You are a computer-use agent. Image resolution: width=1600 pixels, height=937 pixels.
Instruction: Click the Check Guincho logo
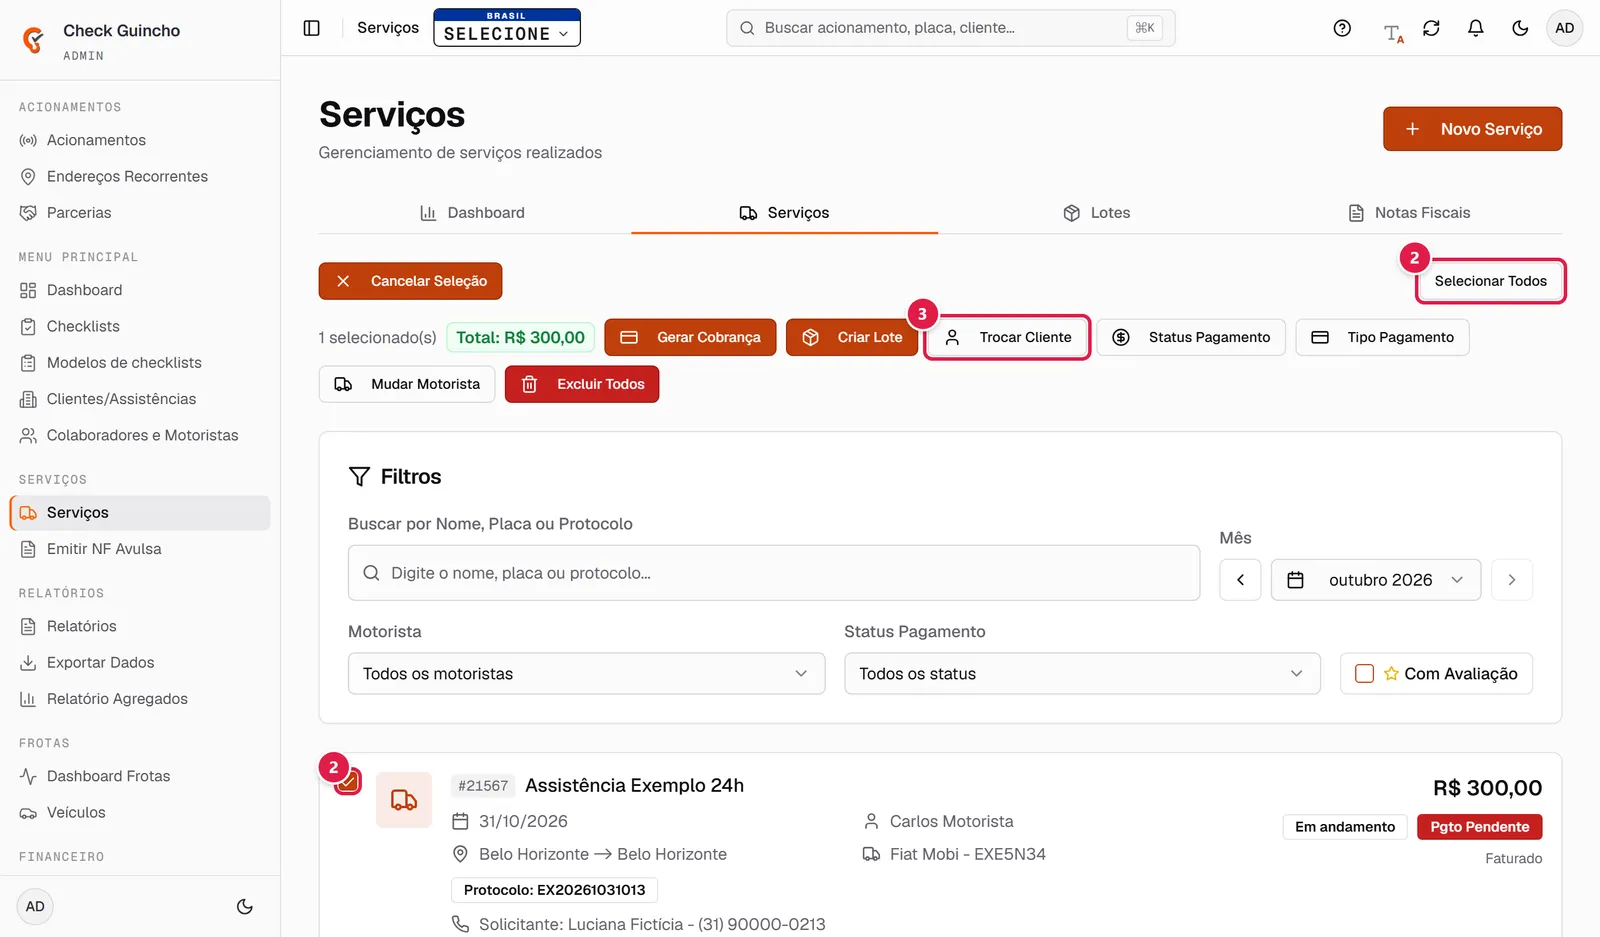[x=34, y=40]
